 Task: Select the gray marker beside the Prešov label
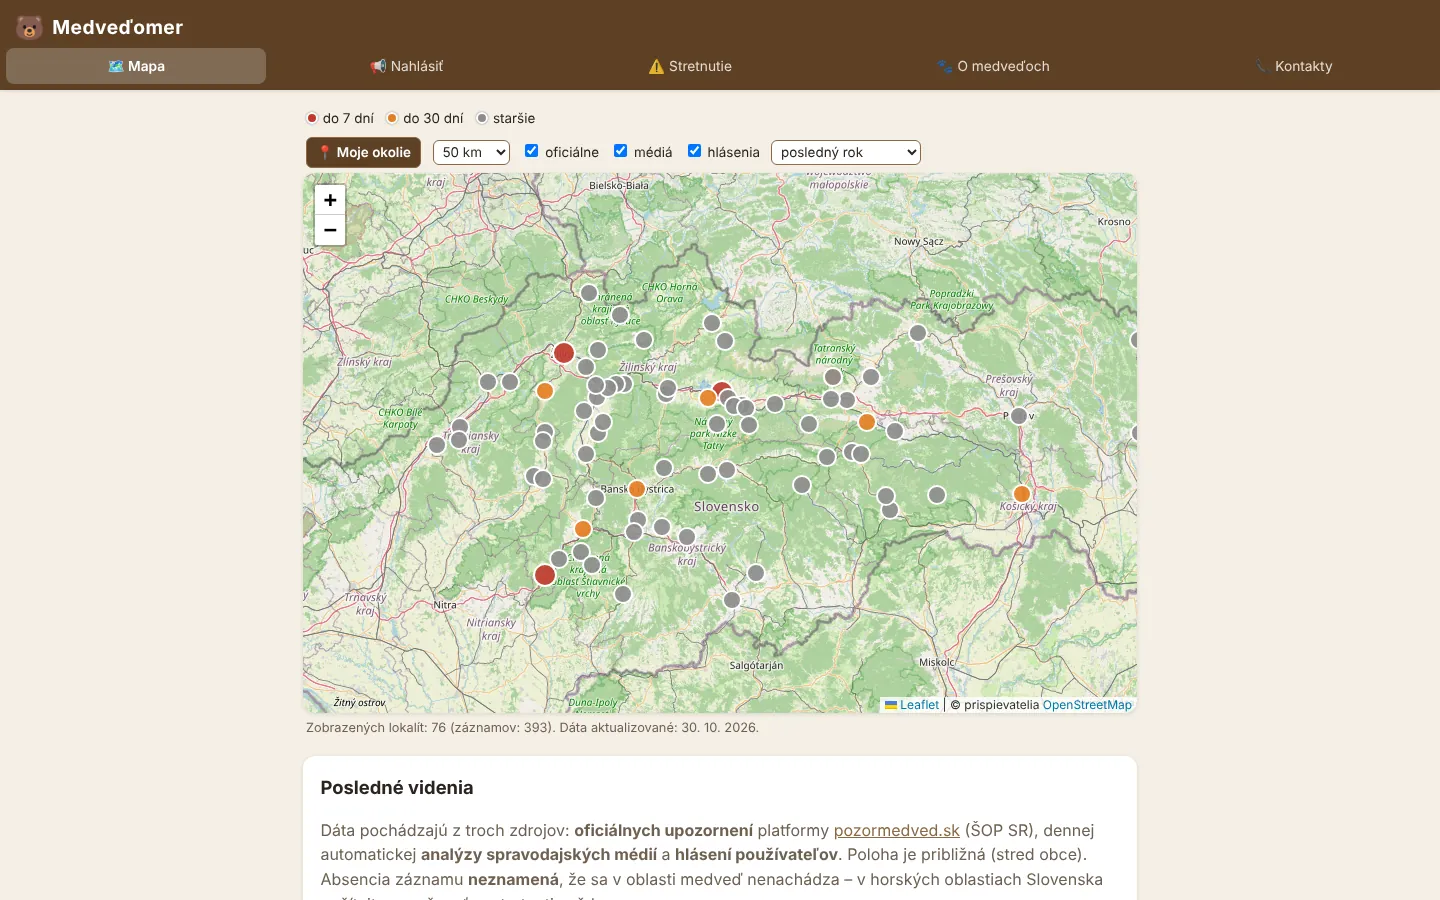pos(1019,416)
